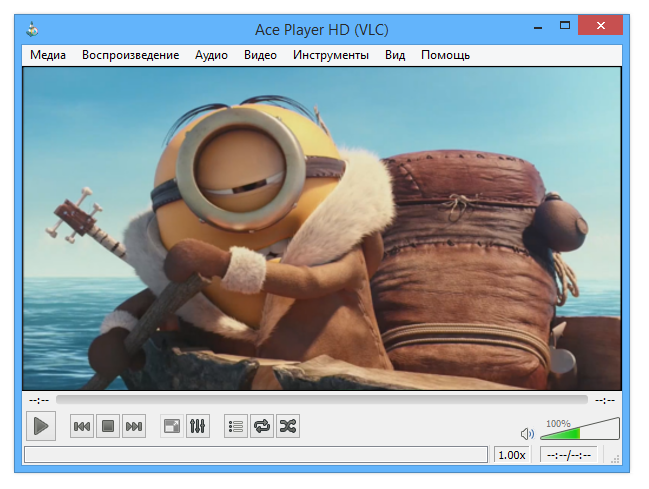Open the Помощь menu

point(445,55)
